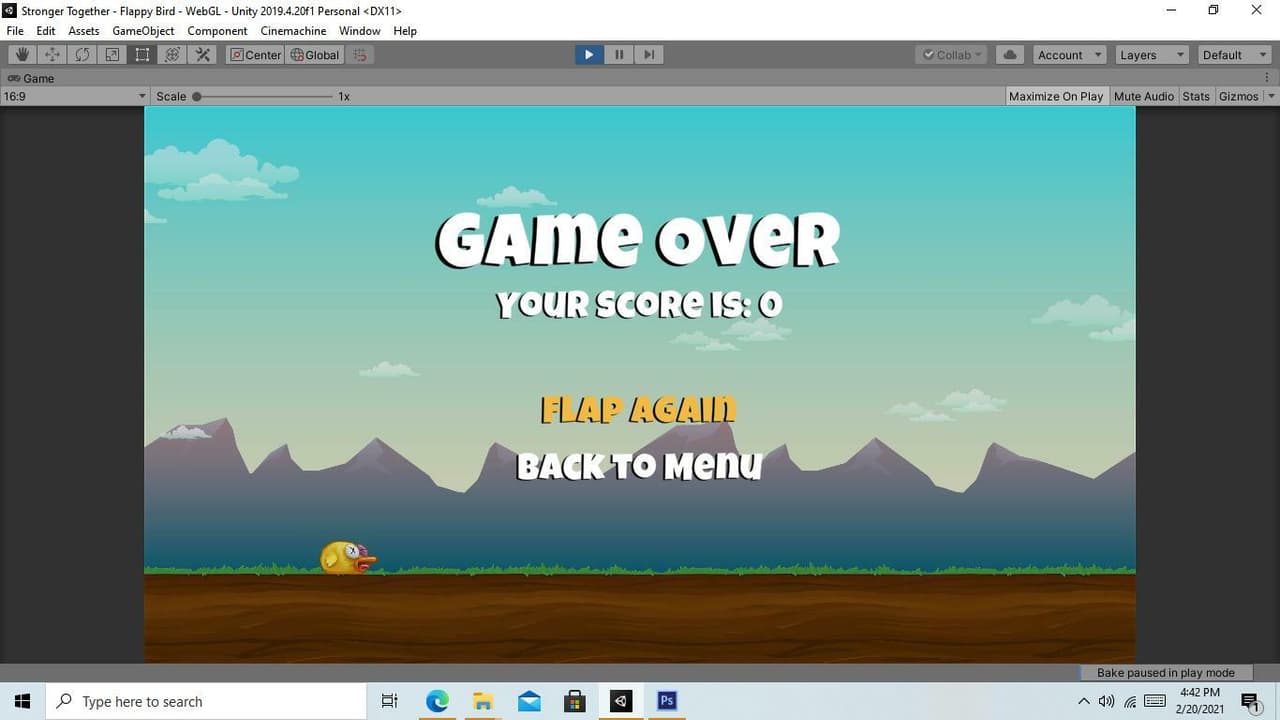This screenshot has width=1280, height=720.
Task: Toggle pivot mode Center button
Action: 256,55
